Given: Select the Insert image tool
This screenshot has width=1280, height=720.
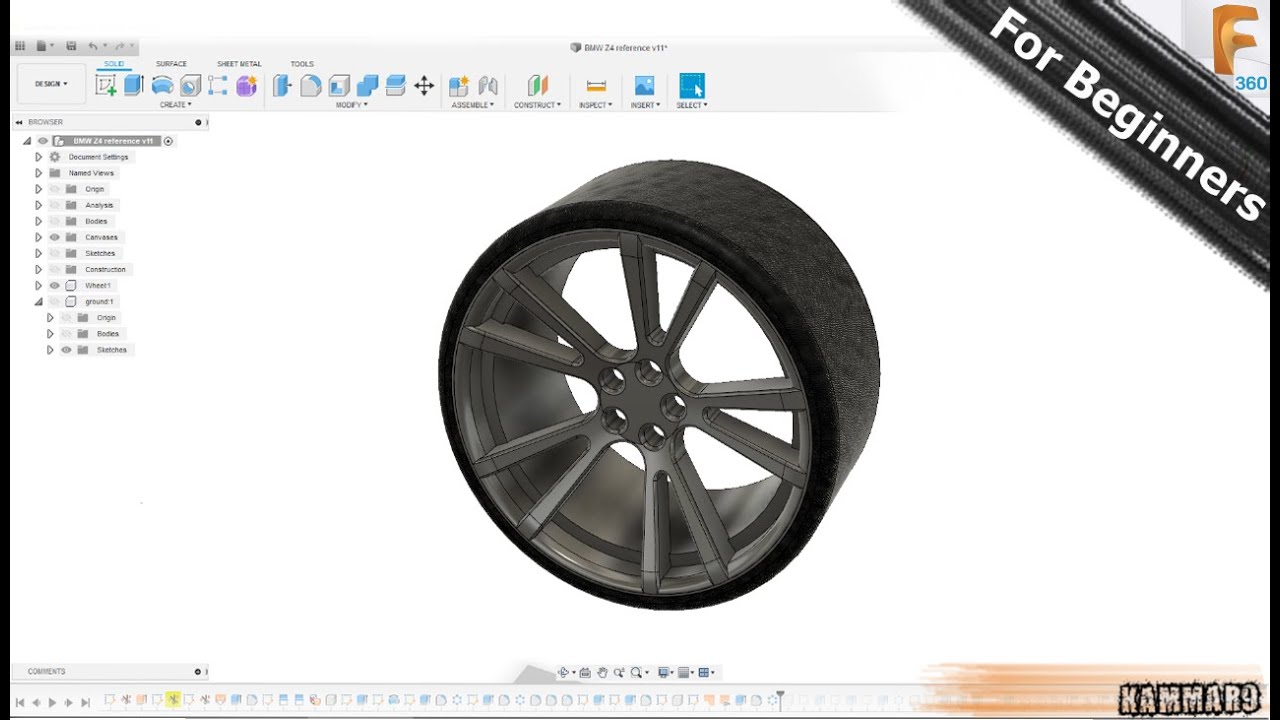Looking at the screenshot, I should coord(645,86).
